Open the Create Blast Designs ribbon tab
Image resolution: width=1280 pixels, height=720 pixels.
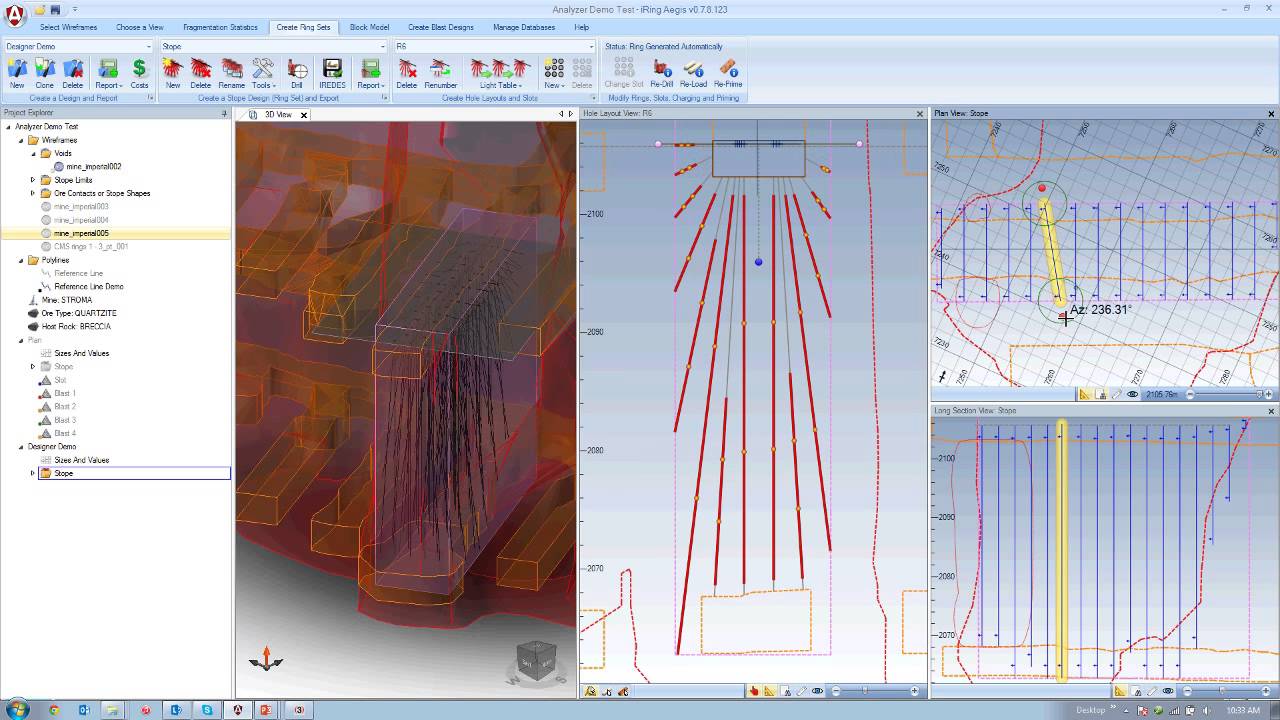(441, 27)
